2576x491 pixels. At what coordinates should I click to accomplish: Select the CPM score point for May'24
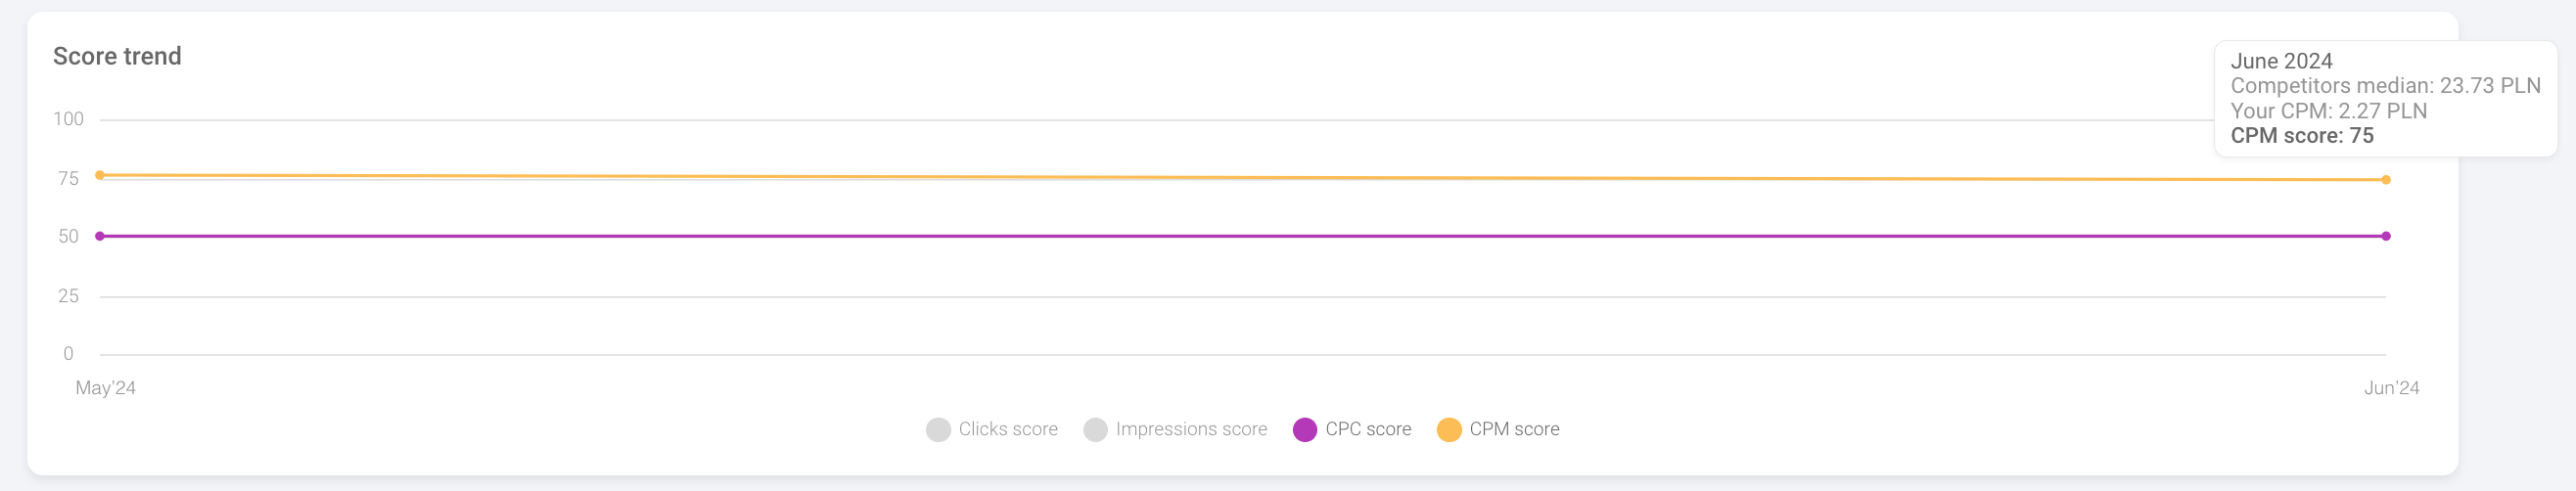pos(100,175)
